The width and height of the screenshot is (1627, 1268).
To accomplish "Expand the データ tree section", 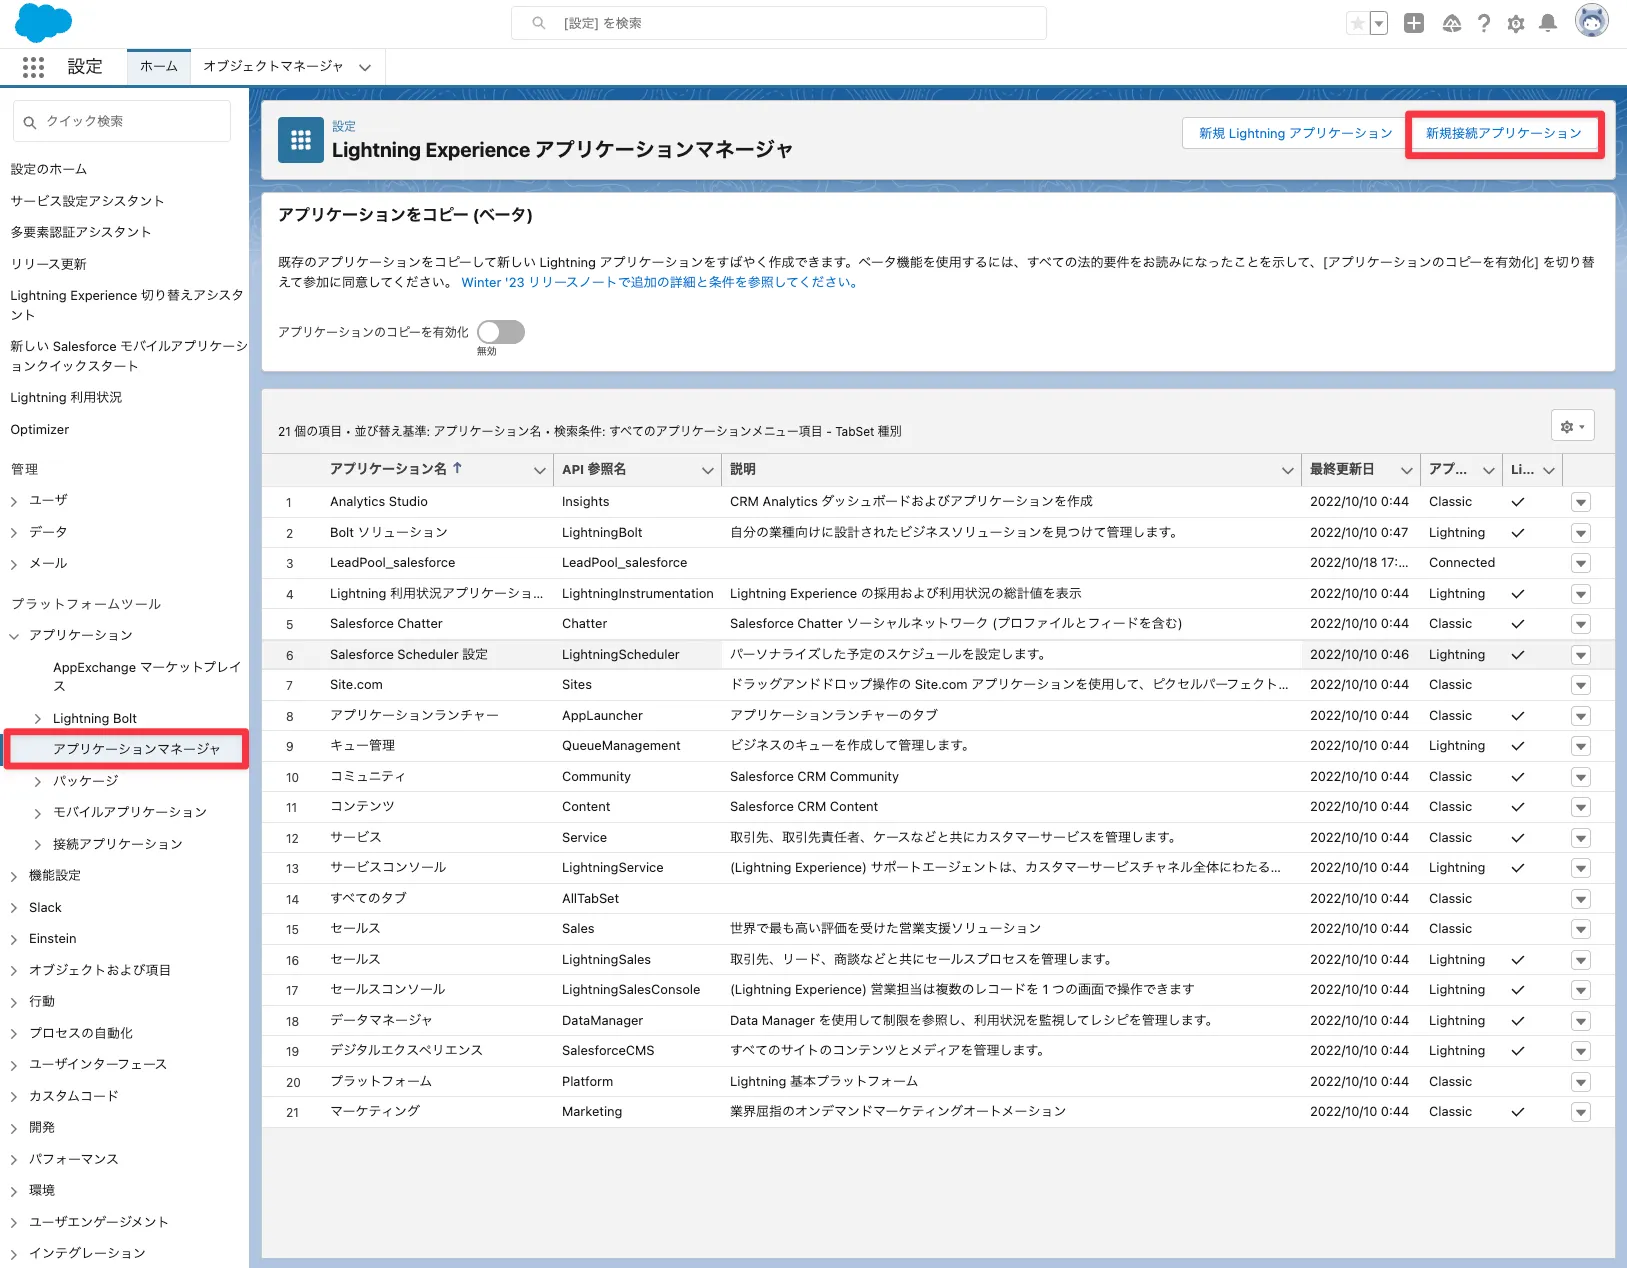I will click(x=14, y=533).
